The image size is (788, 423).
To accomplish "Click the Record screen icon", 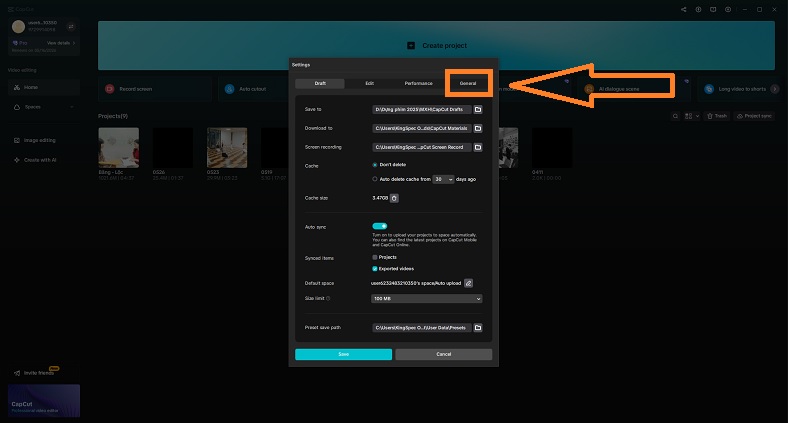I will (108, 90).
